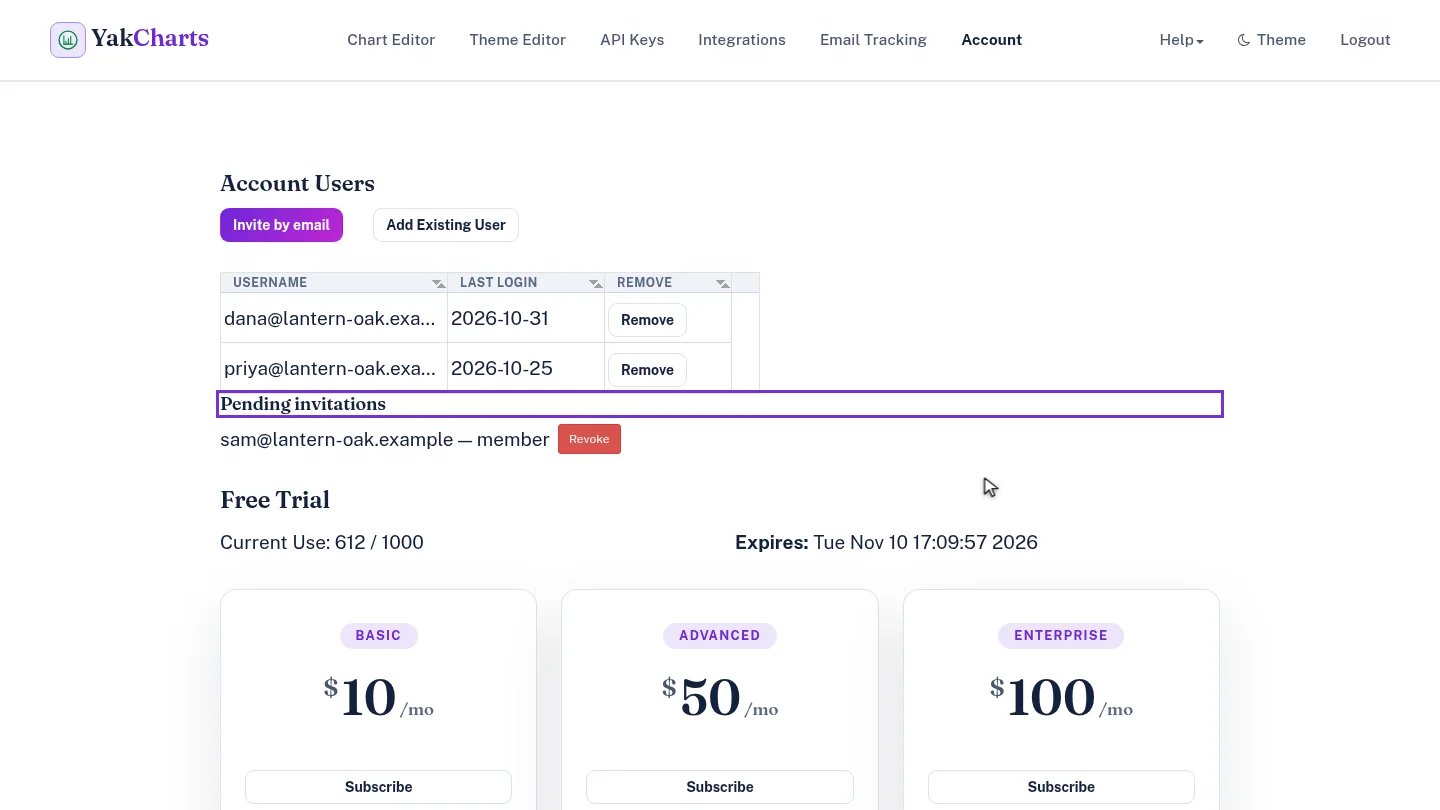Screen dimensions: 1440x810
Task: Click the Invite by email button
Action: [281, 225]
